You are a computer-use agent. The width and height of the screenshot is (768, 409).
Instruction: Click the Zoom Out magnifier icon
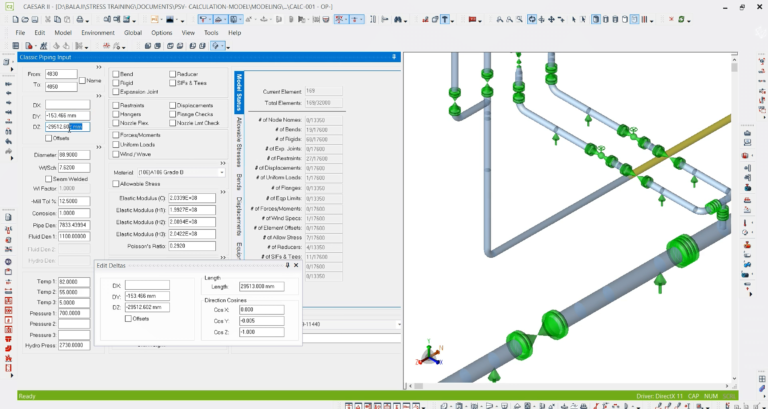tap(509, 20)
